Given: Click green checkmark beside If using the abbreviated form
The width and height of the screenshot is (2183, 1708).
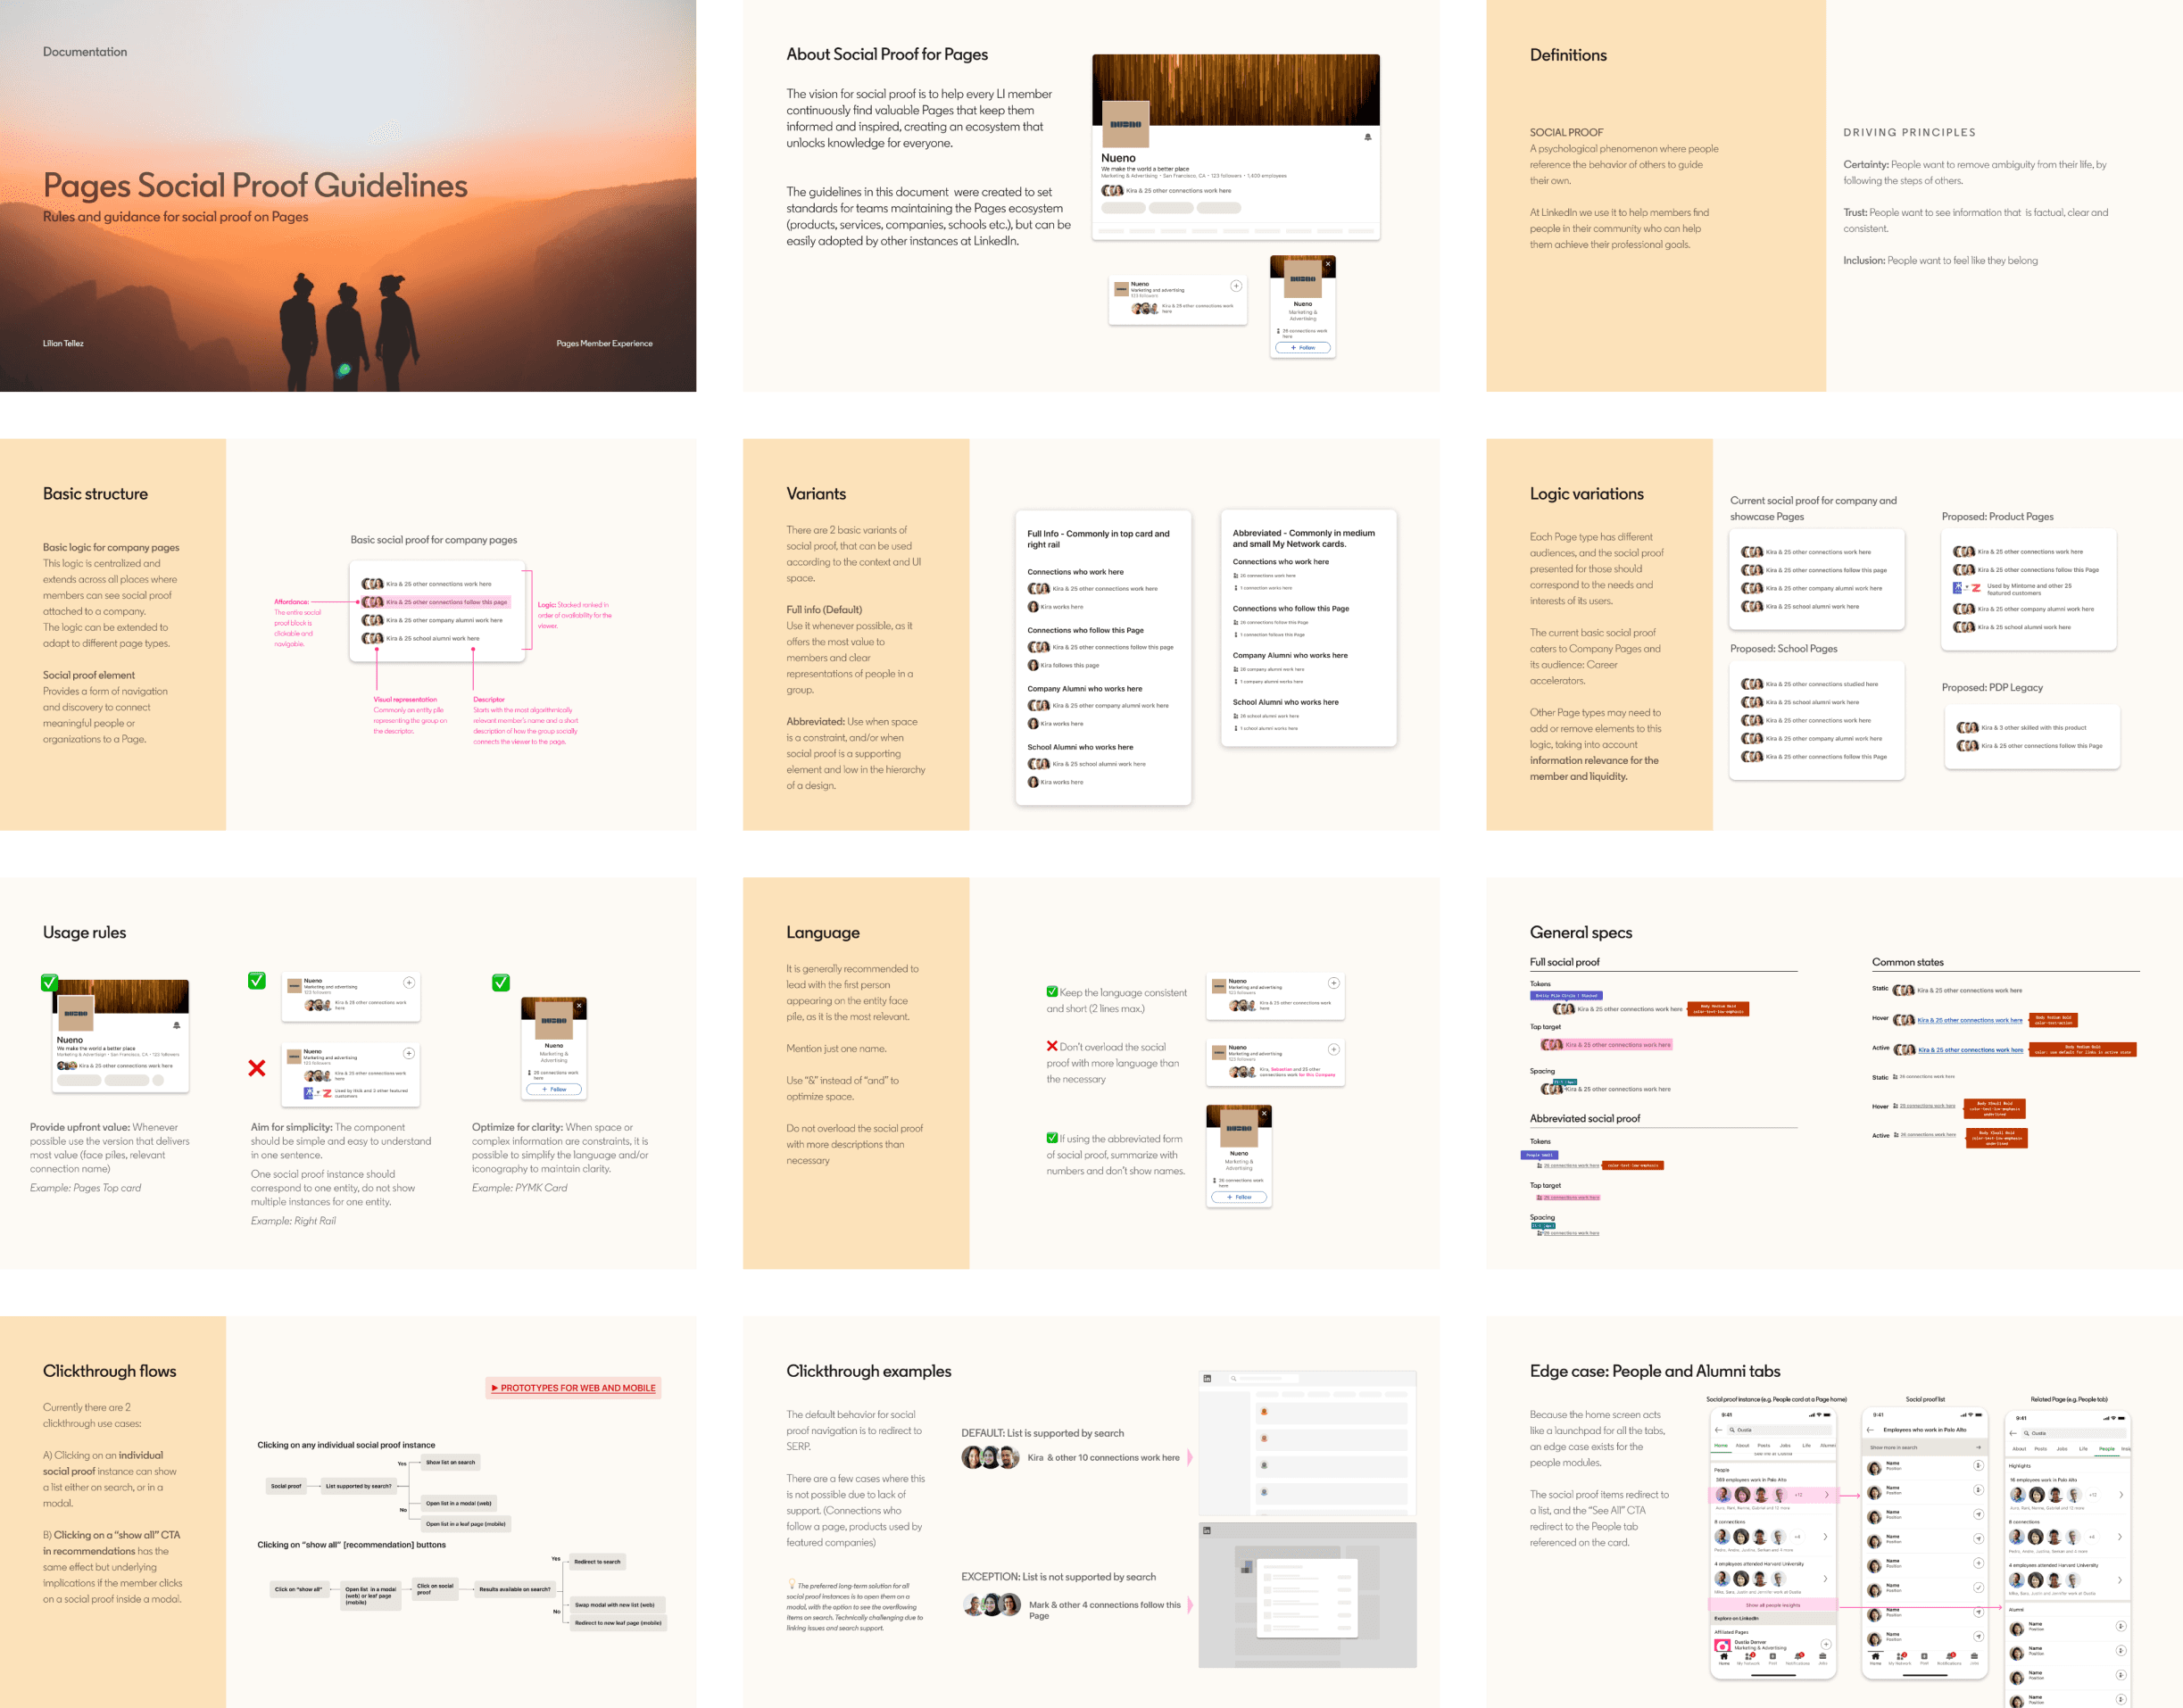Looking at the screenshot, I should 1052,1138.
